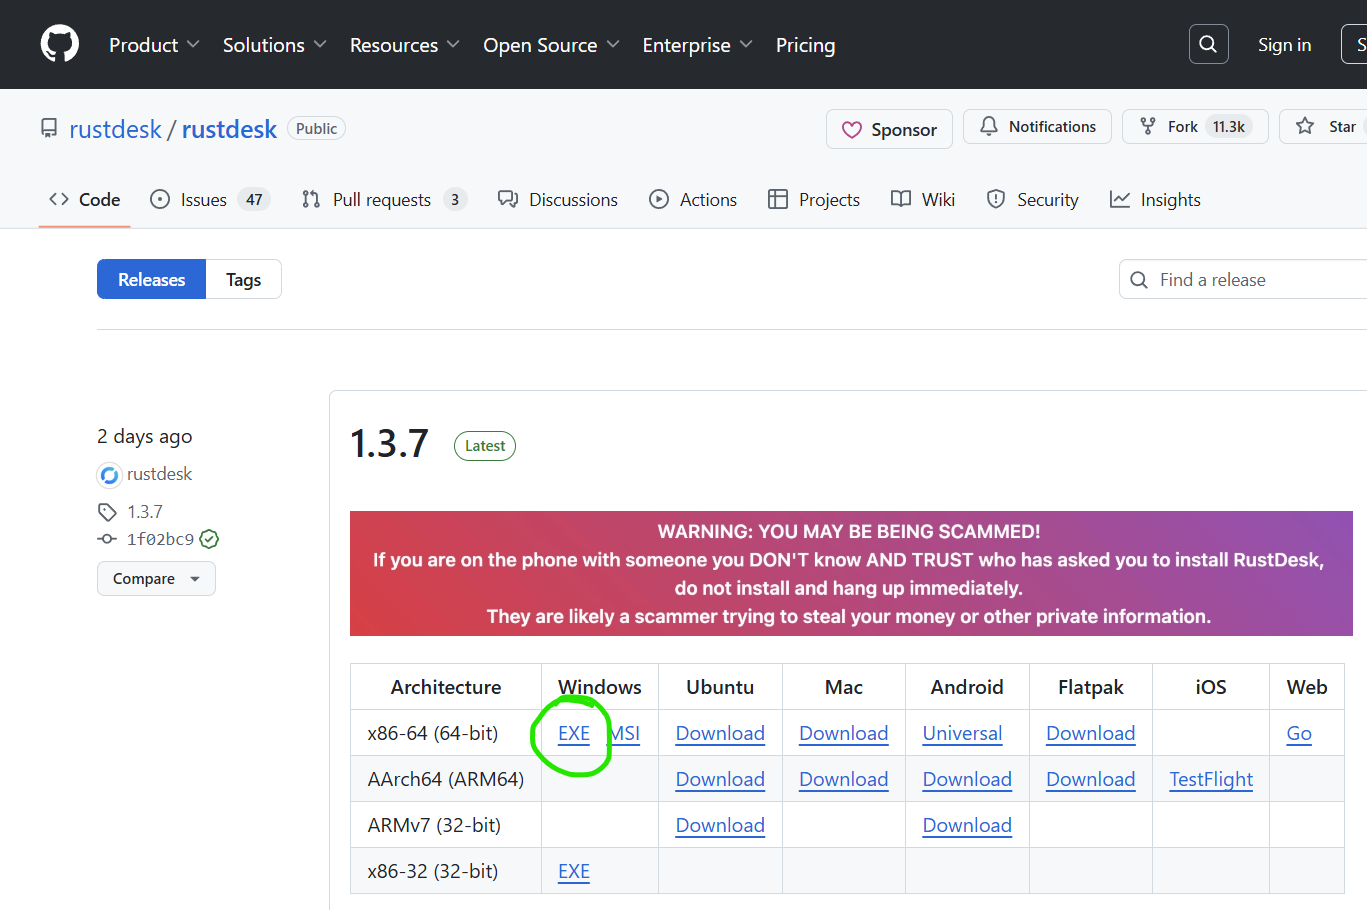Image resolution: width=1367 pixels, height=910 pixels.
Task: Switch to the Tags view
Action: (x=243, y=279)
